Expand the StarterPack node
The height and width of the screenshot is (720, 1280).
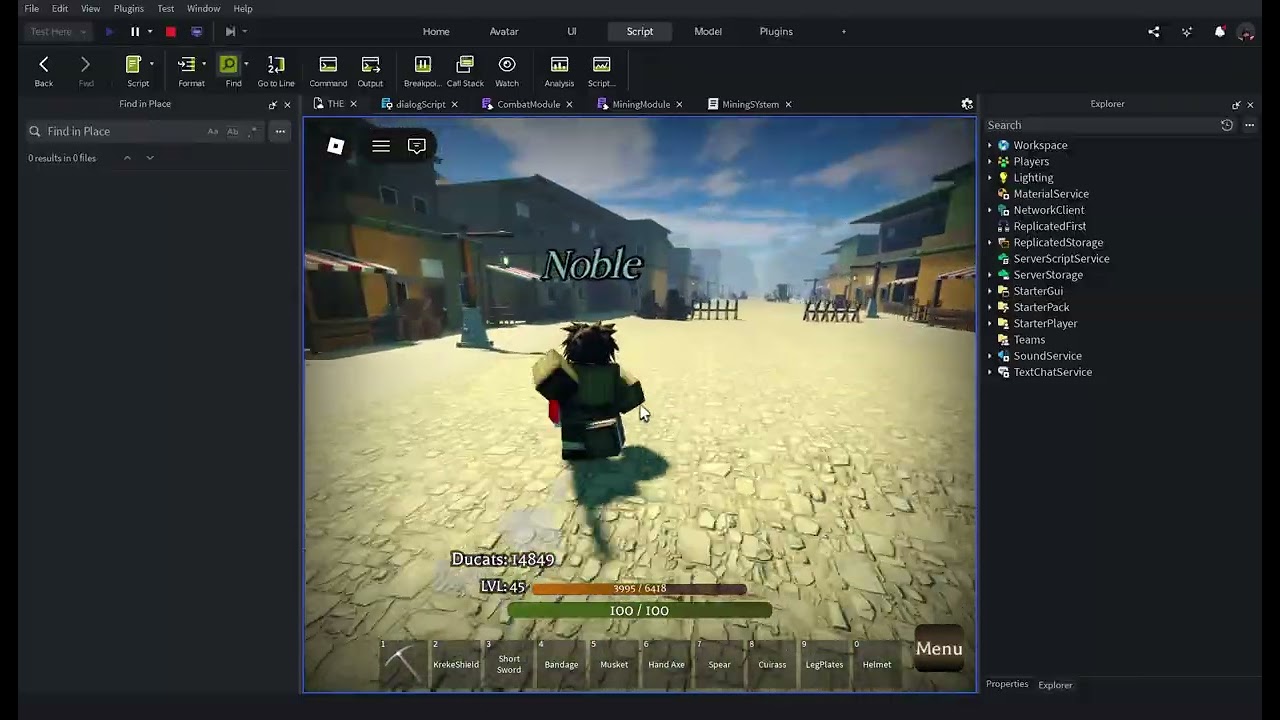pyautogui.click(x=990, y=307)
